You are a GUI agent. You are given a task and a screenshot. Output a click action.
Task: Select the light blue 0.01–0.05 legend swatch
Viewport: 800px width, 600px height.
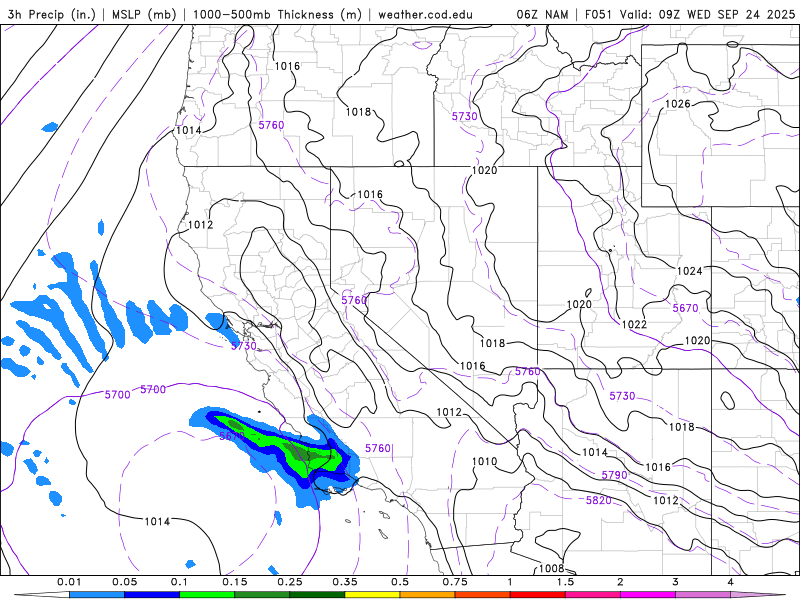(97, 595)
